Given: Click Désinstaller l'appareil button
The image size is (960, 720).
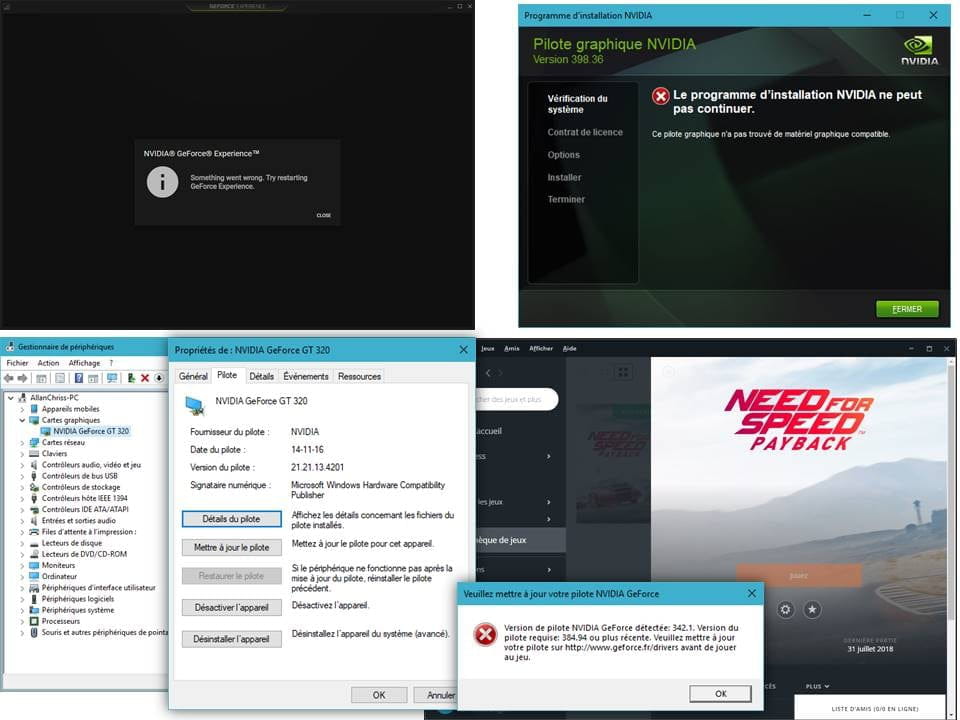Looking at the screenshot, I should [x=231, y=639].
